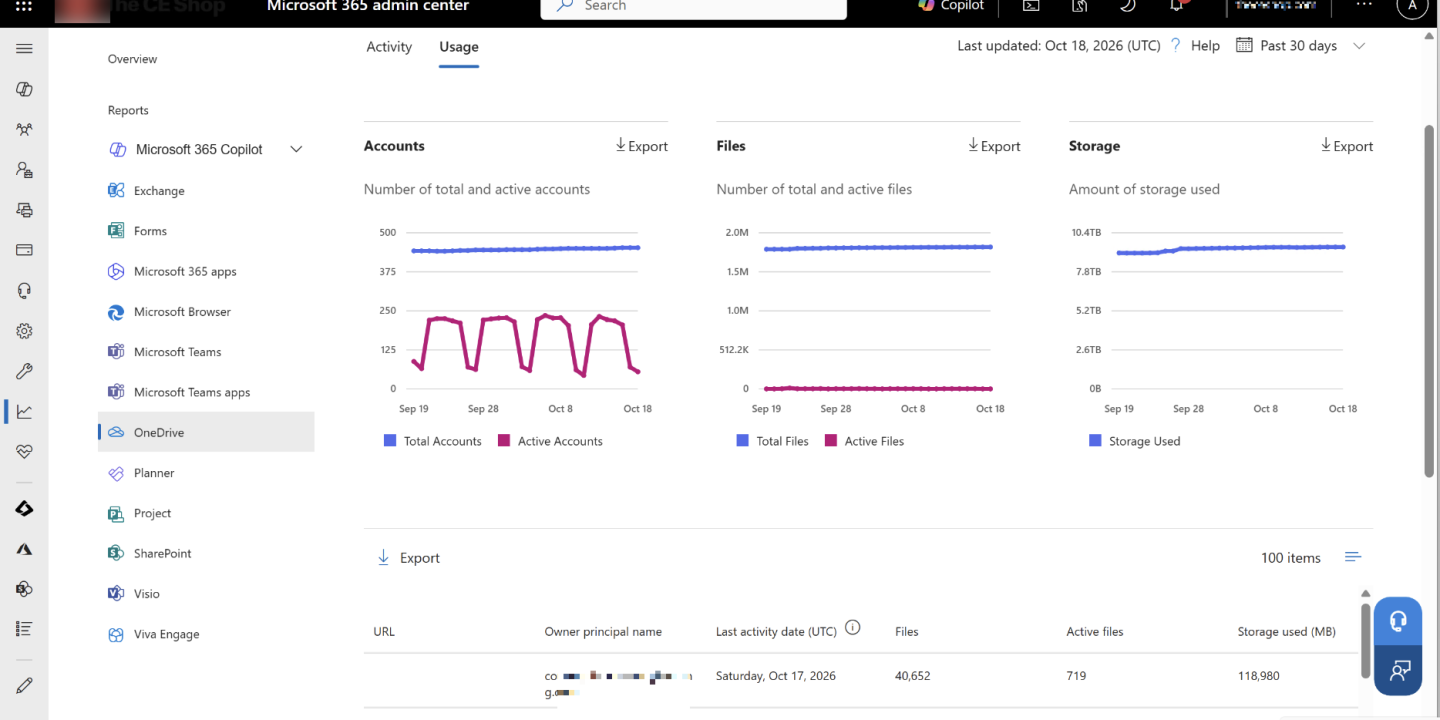
Task: Open the Copilot section in the left rail
Action: (x=24, y=89)
